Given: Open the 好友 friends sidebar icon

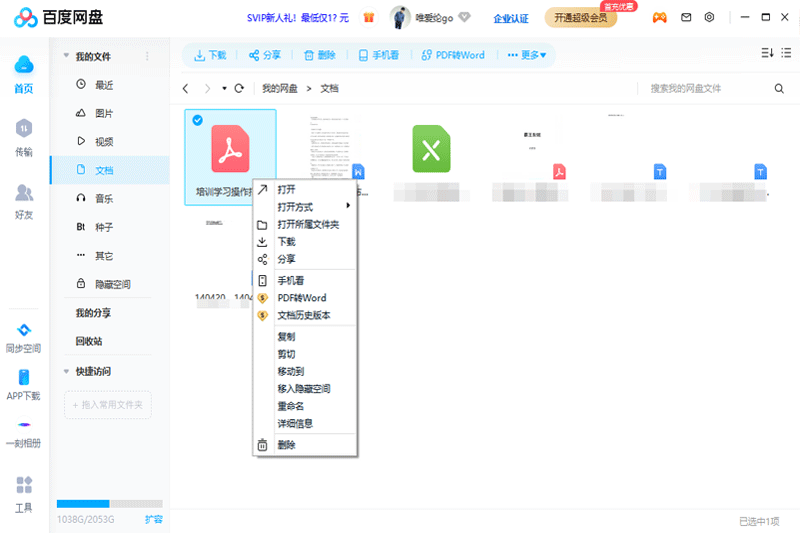Looking at the screenshot, I should 23,199.
